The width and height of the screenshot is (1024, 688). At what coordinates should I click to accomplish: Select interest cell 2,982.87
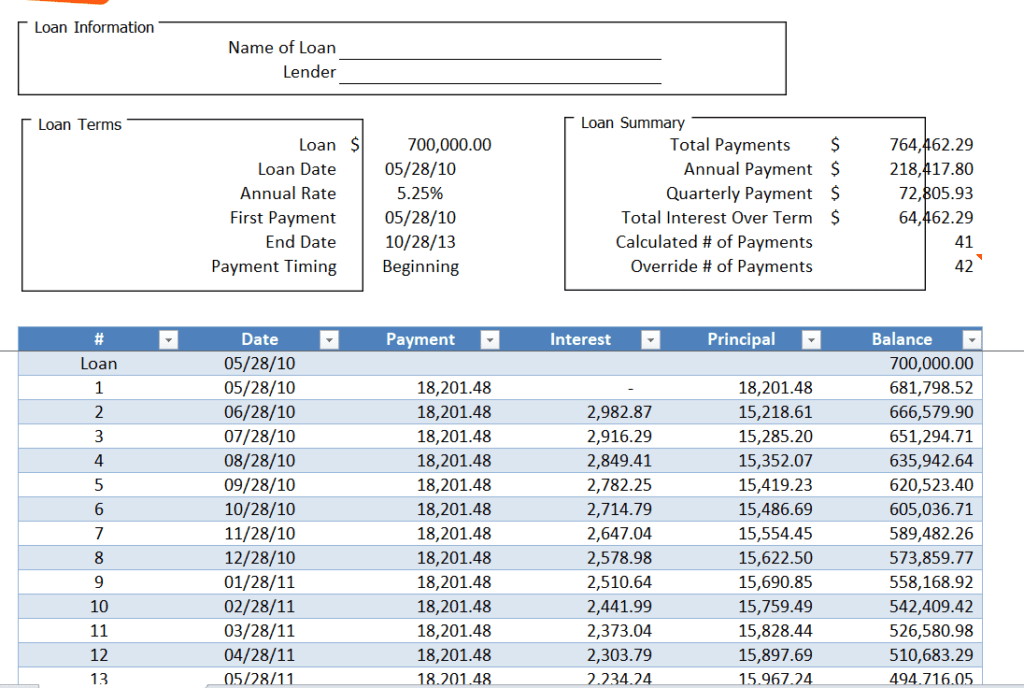pyautogui.click(x=619, y=412)
